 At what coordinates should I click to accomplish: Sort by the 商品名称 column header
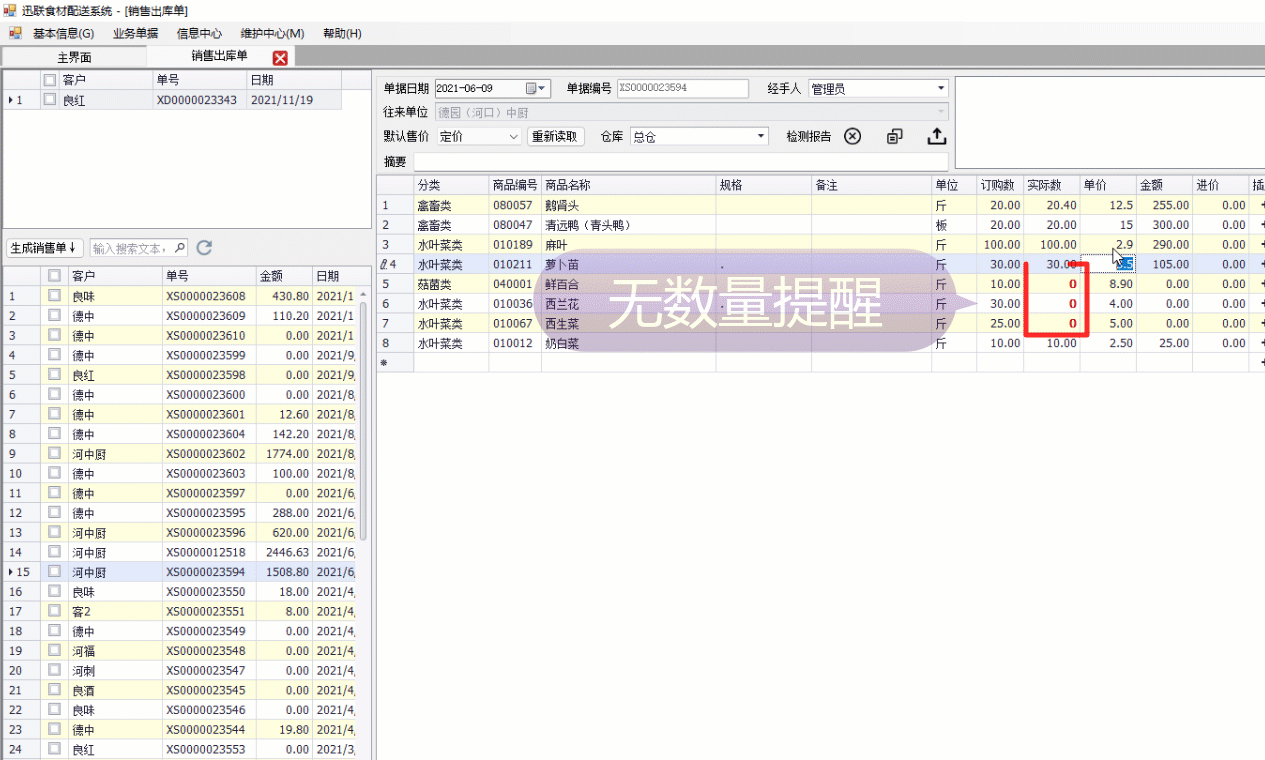point(628,185)
